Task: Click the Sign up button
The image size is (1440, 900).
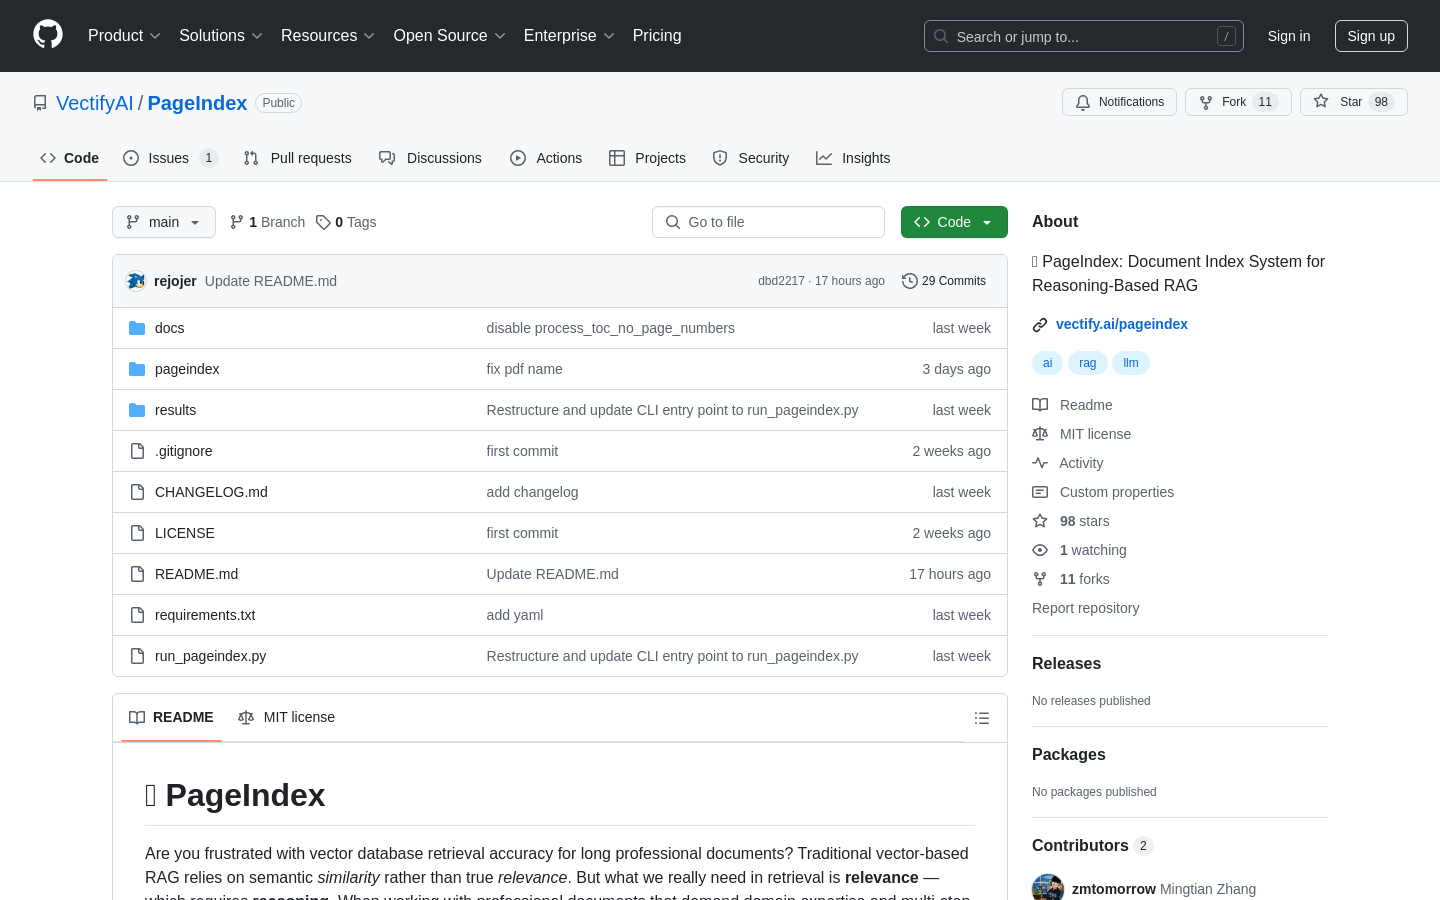Action: [x=1371, y=36]
